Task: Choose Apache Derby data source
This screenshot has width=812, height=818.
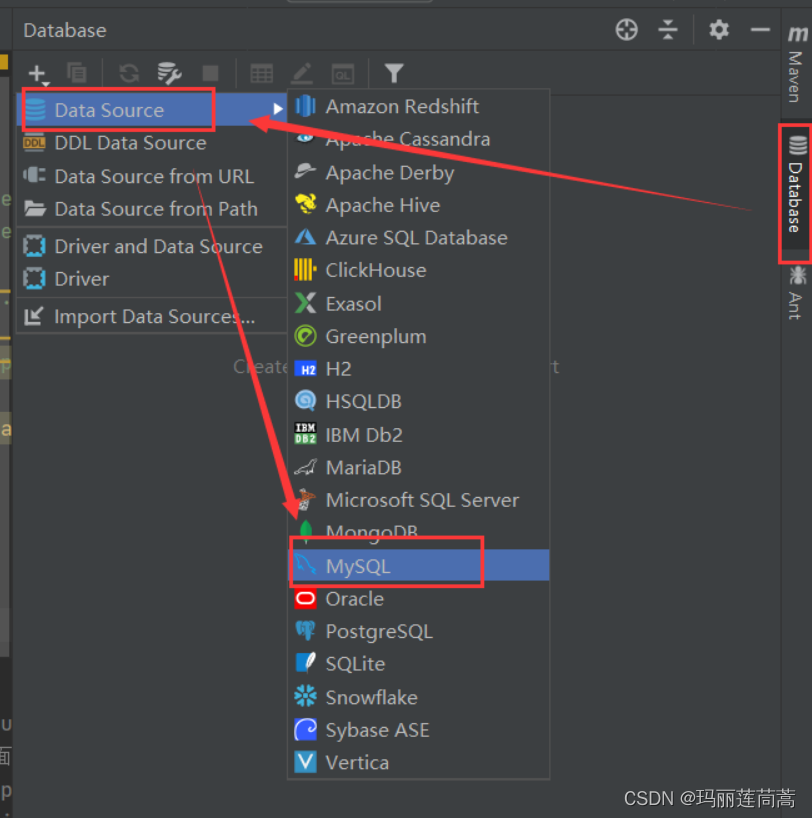Action: (x=419, y=172)
